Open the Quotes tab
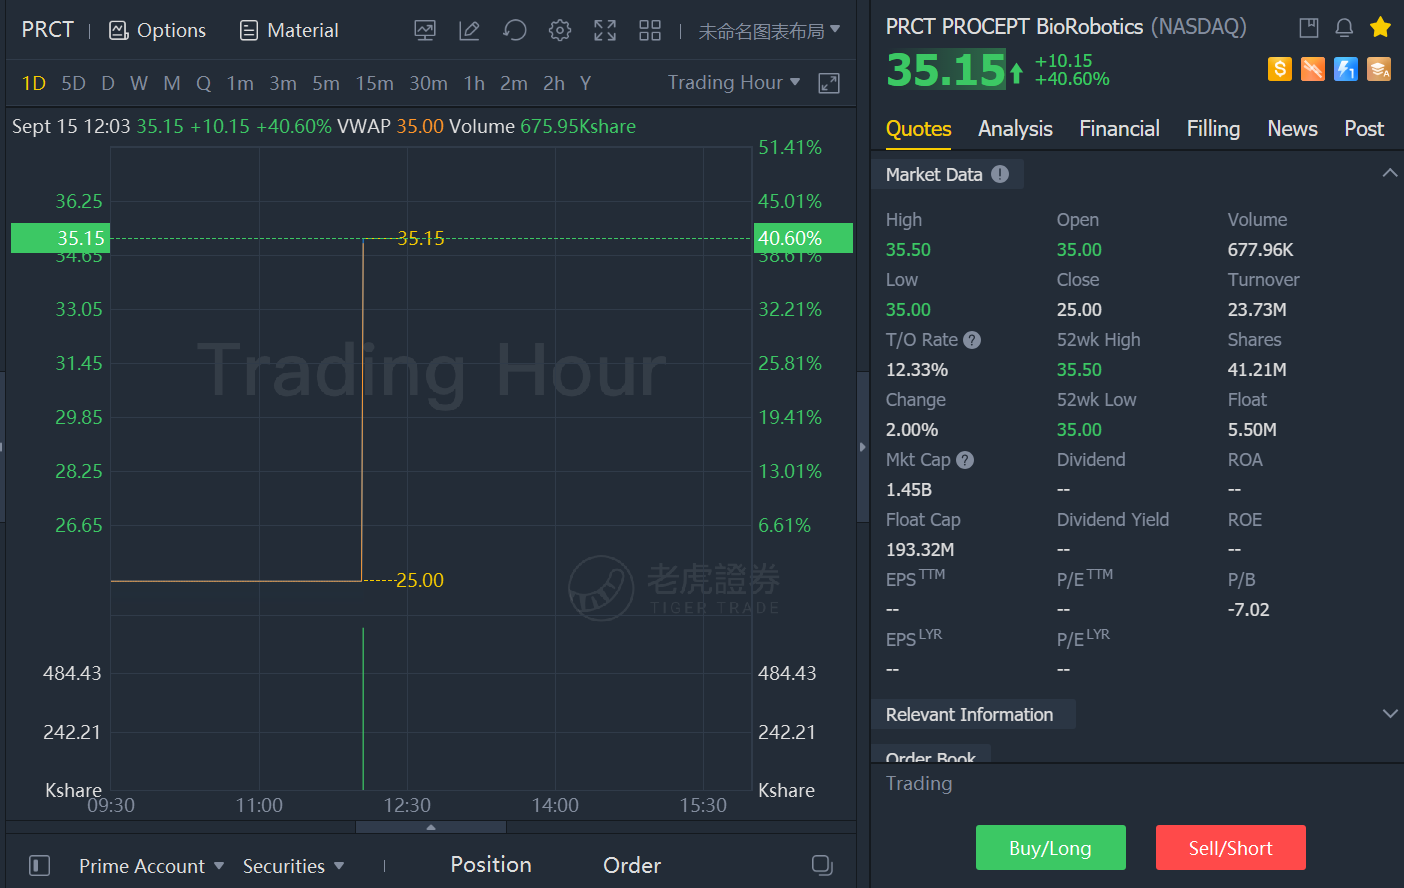1404x888 pixels. (919, 129)
